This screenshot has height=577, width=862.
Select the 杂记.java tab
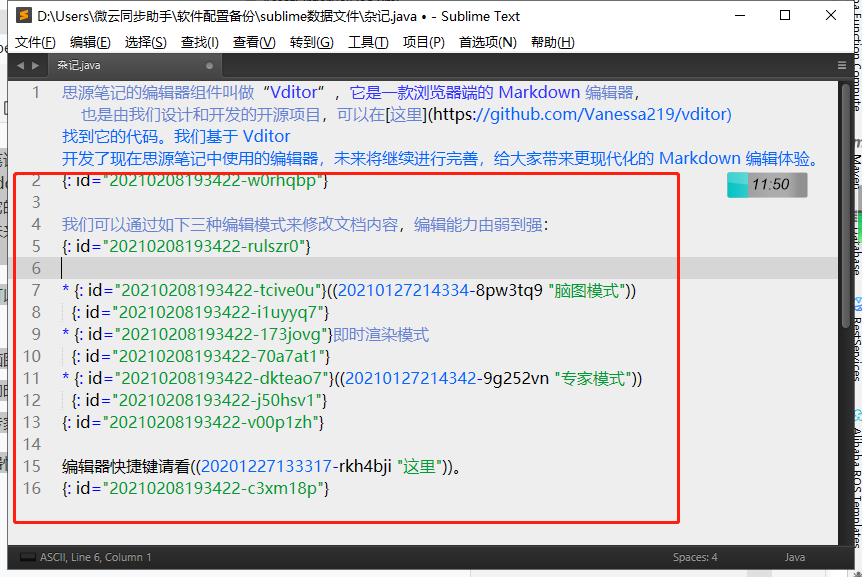coord(134,65)
